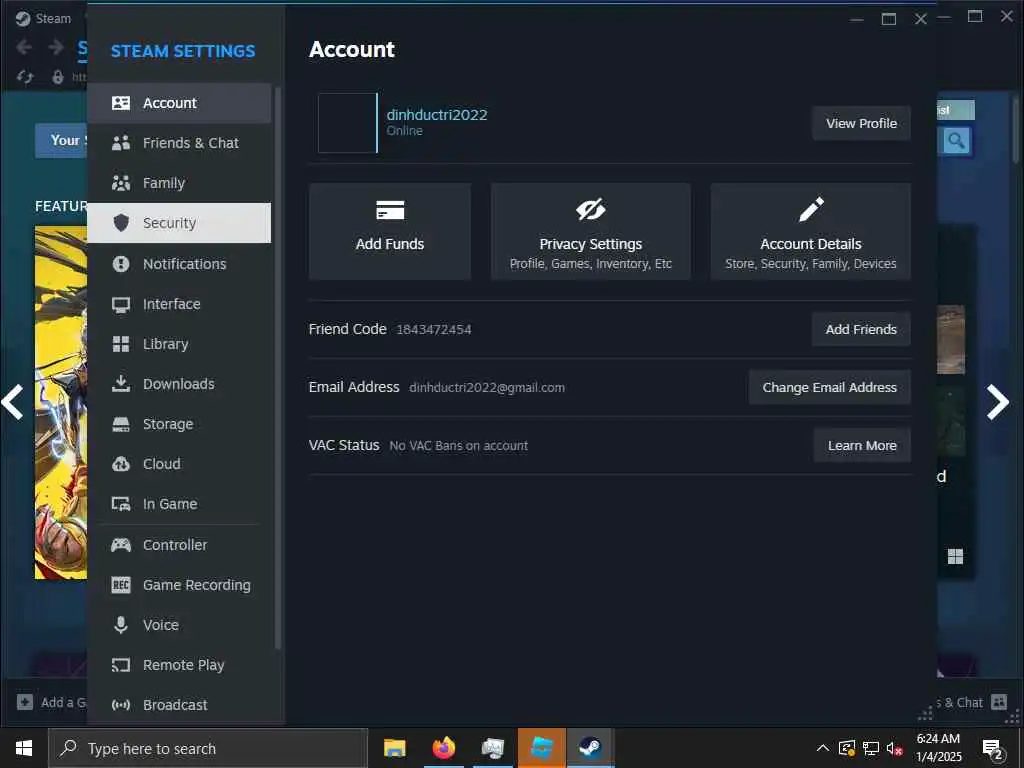Image resolution: width=1024 pixels, height=768 pixels.
Task: Click the Controller gamepad icon
Action: tap(121, 545)
